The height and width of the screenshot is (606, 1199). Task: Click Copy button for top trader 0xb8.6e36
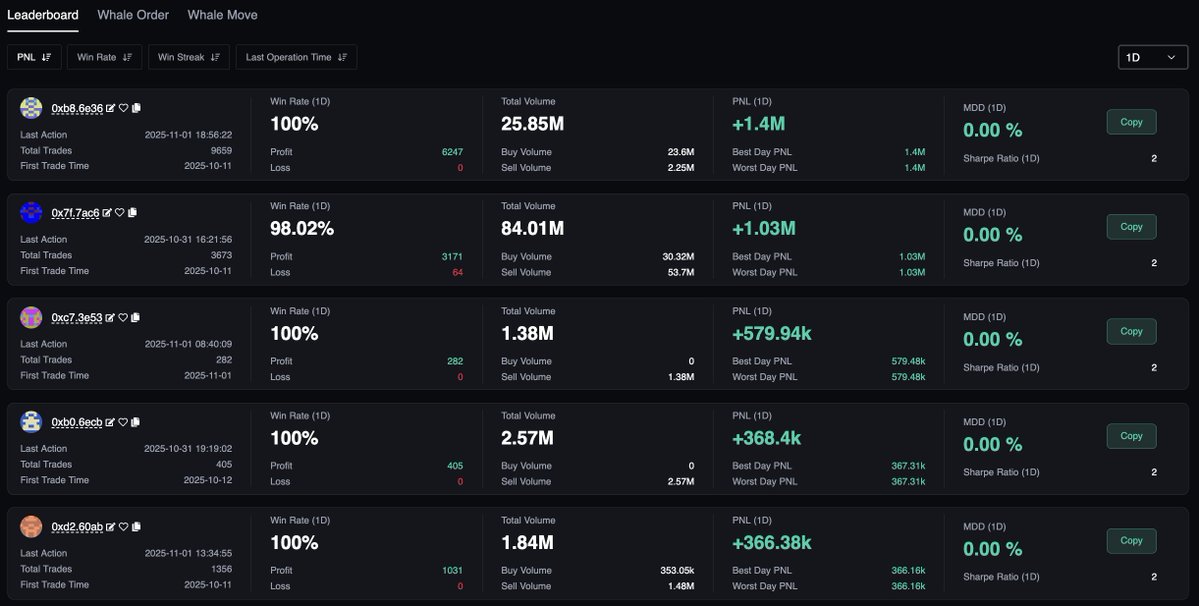[x=1130, y=121]
